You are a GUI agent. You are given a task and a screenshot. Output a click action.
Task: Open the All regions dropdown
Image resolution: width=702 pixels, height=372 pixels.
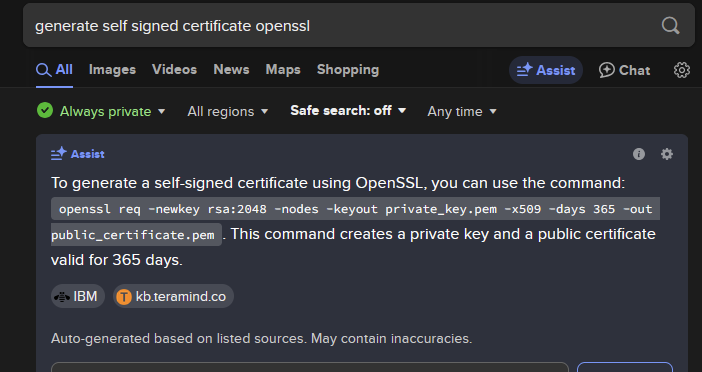[227, 111]
